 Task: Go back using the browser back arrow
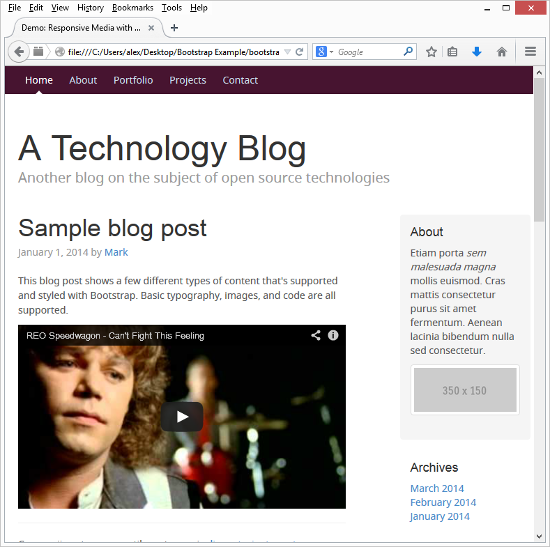click(x=19, y=52)
